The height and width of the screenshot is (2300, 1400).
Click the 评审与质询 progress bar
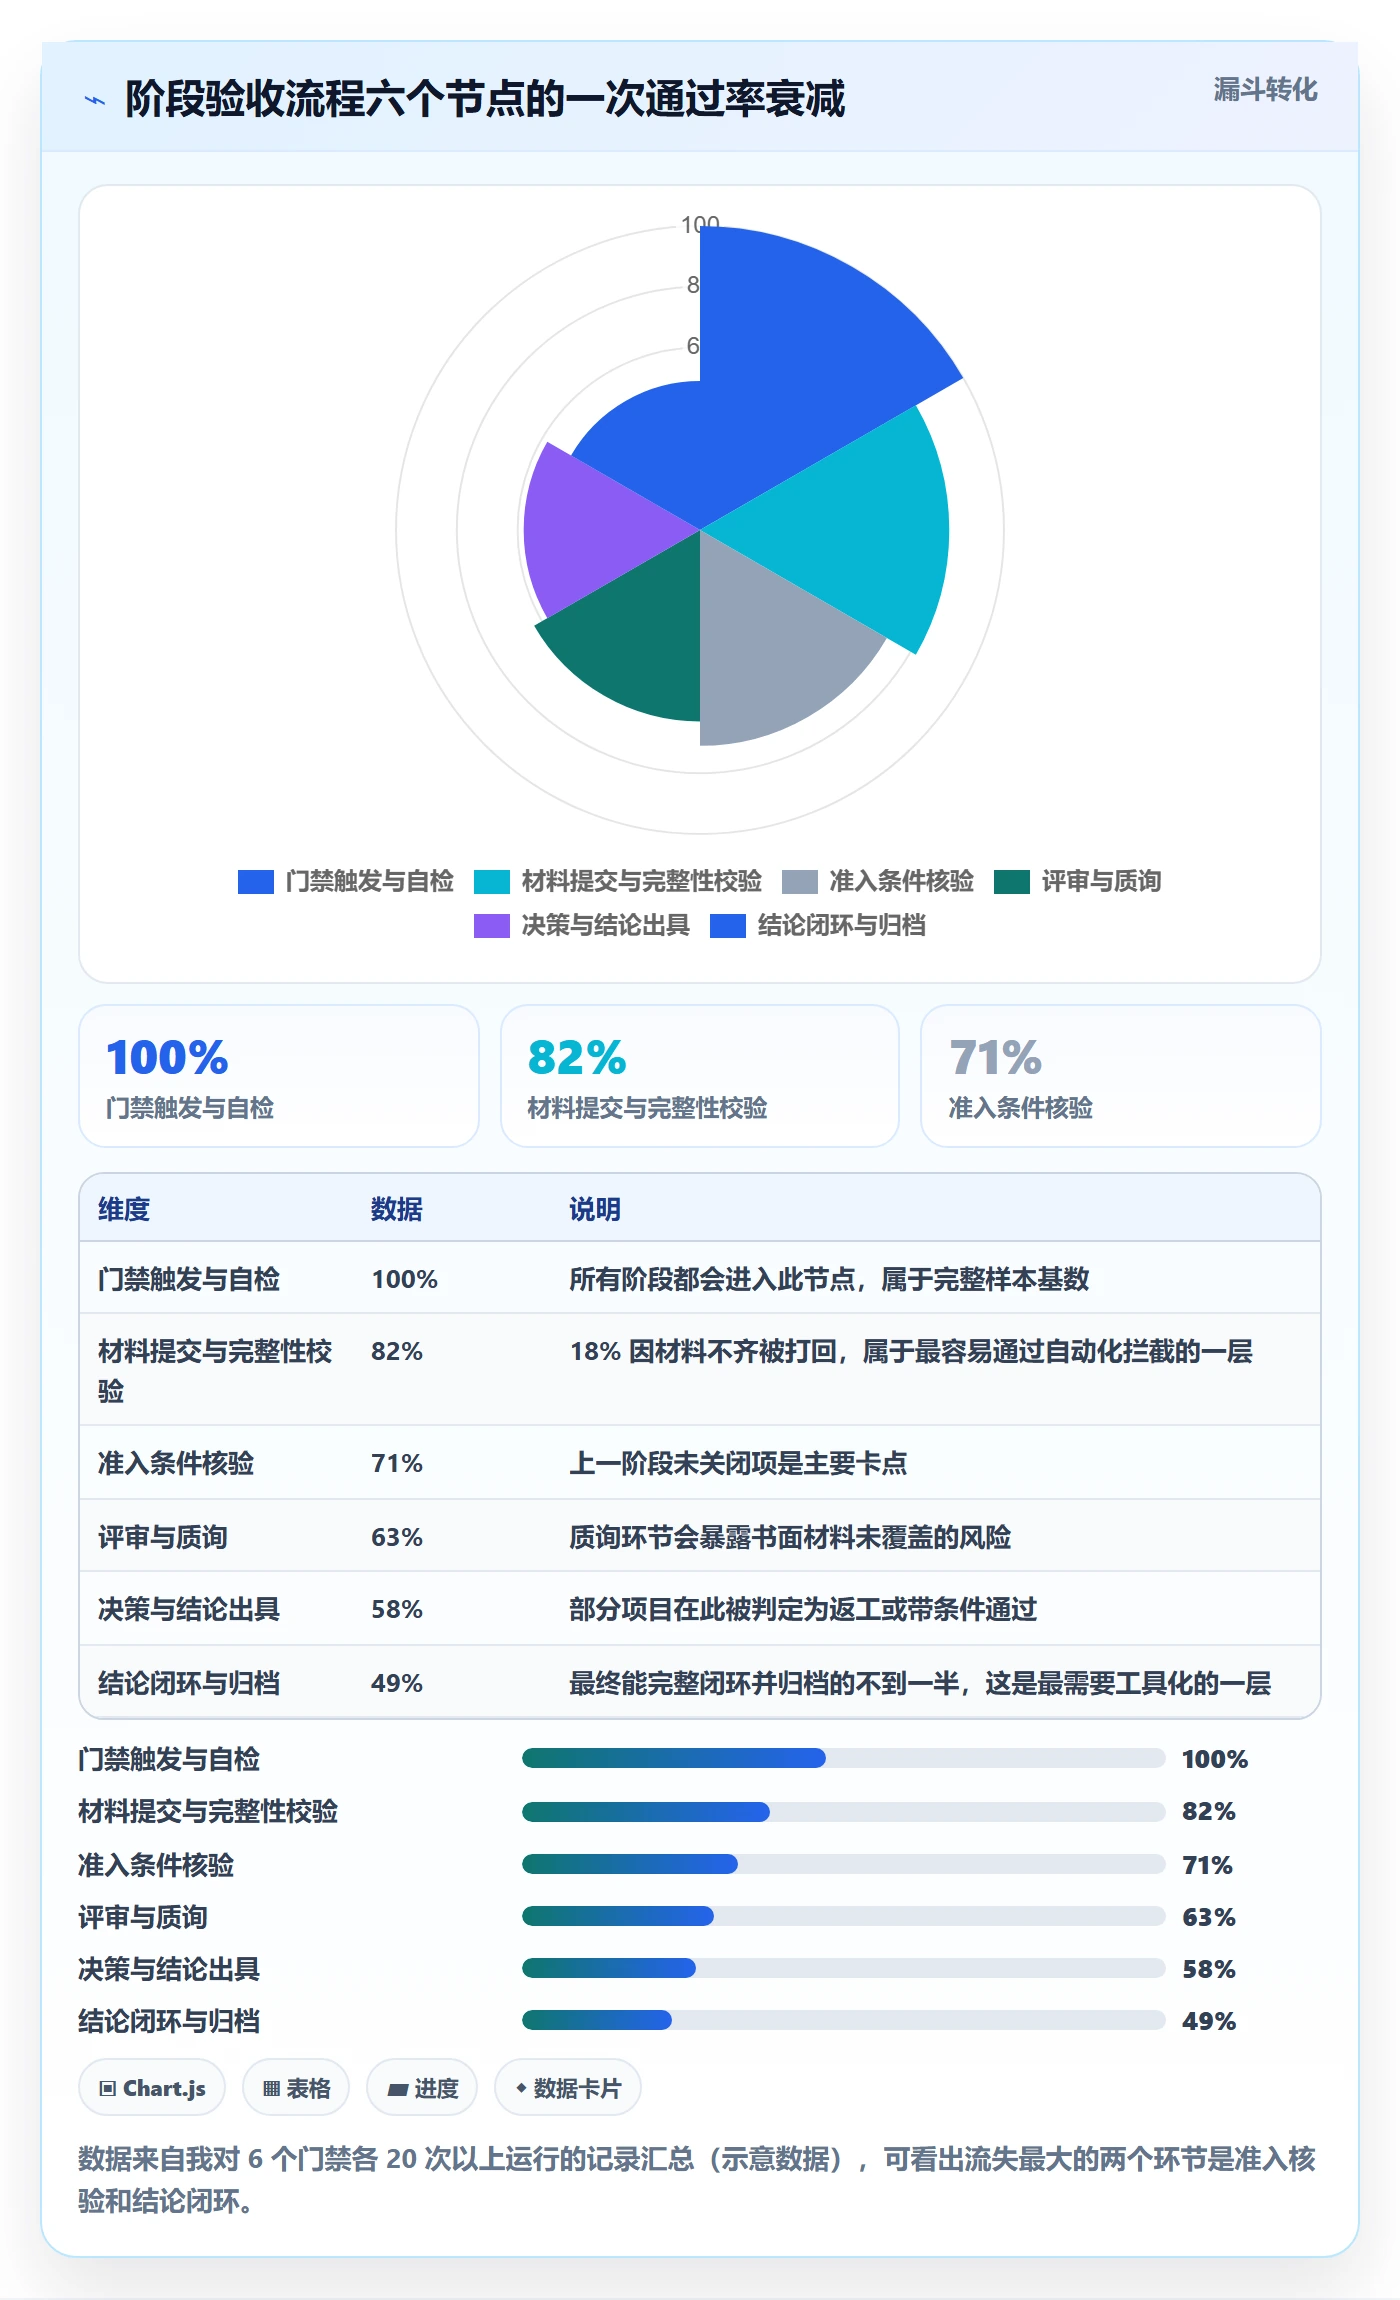pos(844,1916)
